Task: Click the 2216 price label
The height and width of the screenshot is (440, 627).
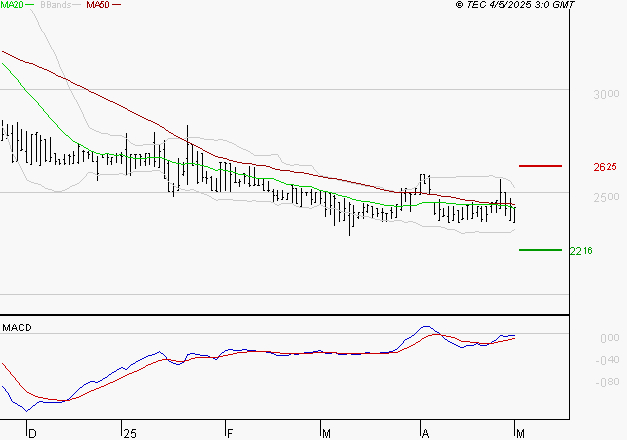Action: (581, 251)
